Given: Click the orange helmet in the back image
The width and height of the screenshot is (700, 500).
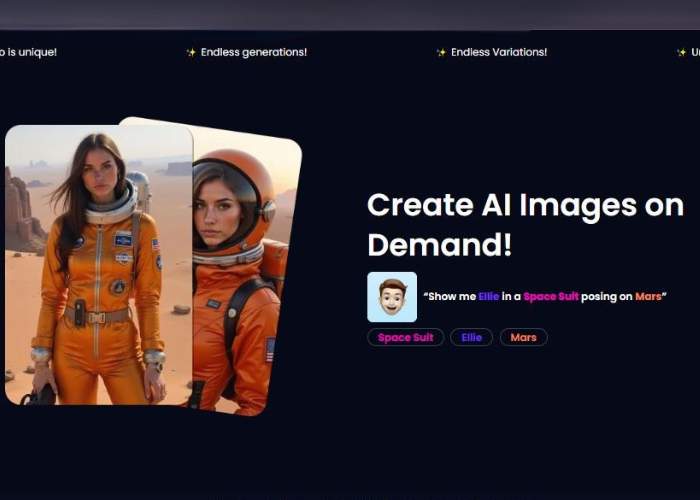Looking at the screenshot, I should pyautogui.click(x=240, y=190).
